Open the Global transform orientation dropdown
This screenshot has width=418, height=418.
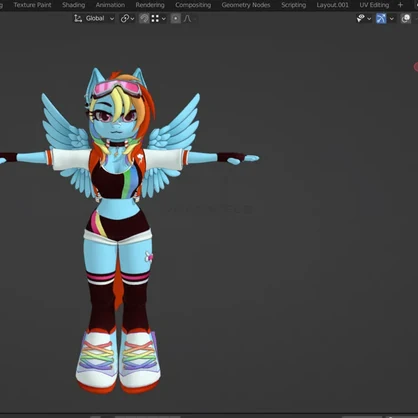94,19
